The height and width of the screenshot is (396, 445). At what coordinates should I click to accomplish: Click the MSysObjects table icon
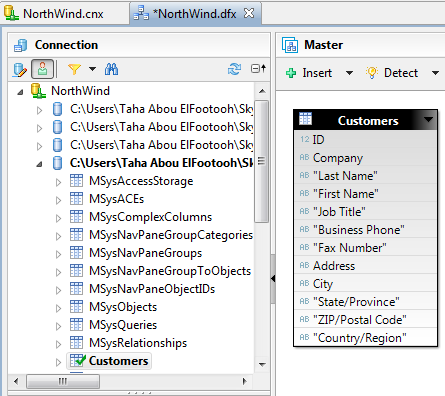pos(76,307)
